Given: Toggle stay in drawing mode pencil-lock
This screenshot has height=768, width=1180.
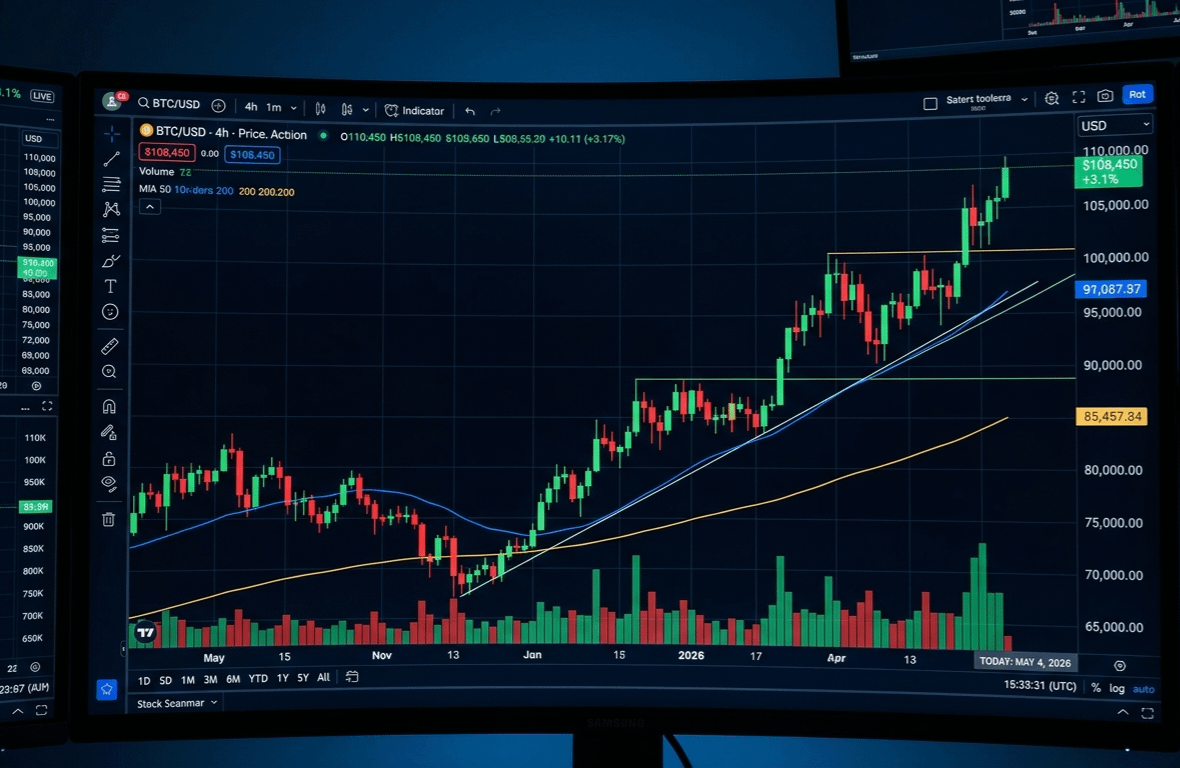Looking at the screenshot, I should point(109,433).
